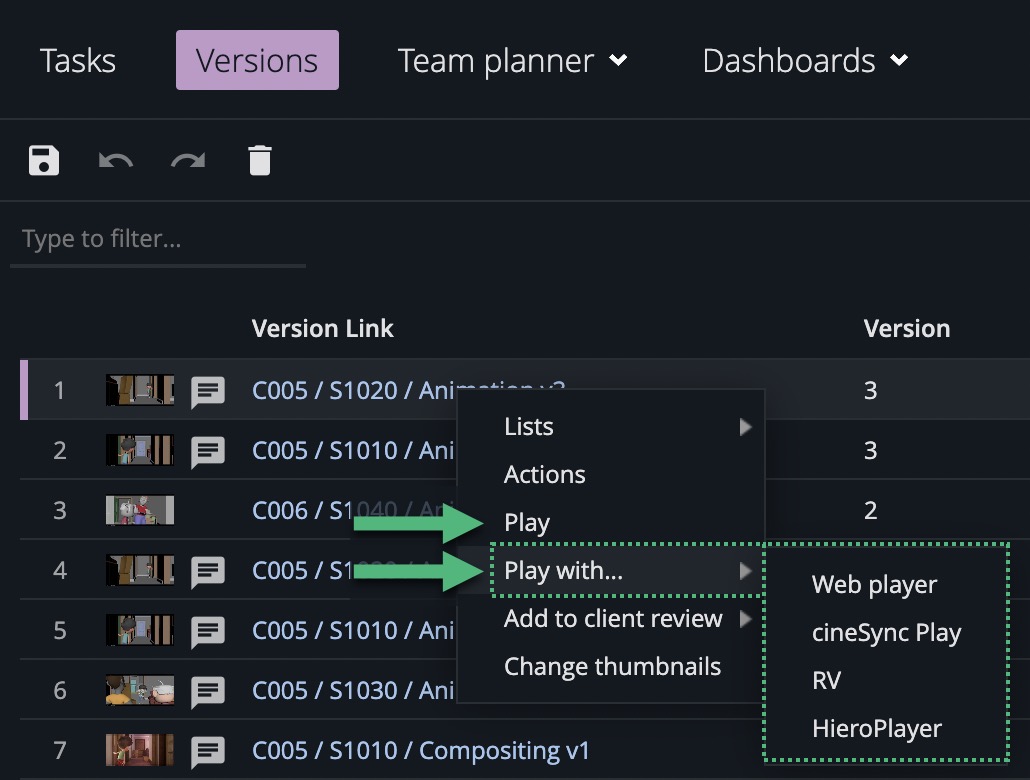Click the note icon beside C005 / S1030
Viewport: 1030px width, 780px height.
[x=208, y=691]
